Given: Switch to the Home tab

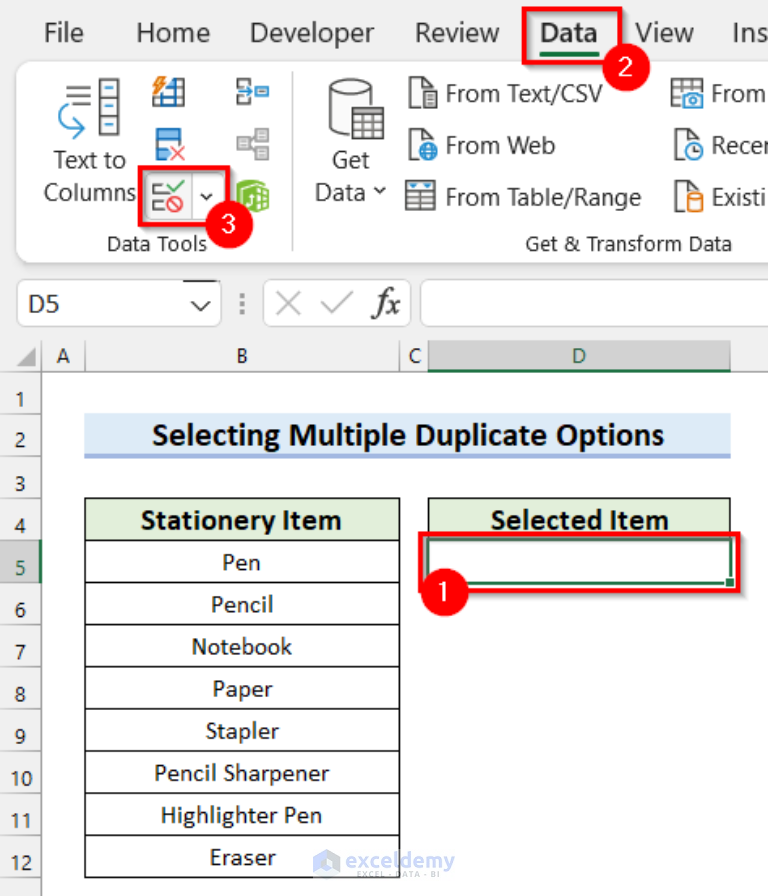Looking at the screenshot, I should [173, 33].
